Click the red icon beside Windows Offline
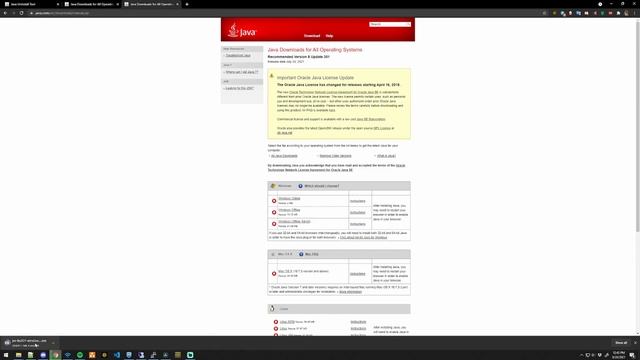The height and width of the screenshot is (360, 640). tap(274, 212)
